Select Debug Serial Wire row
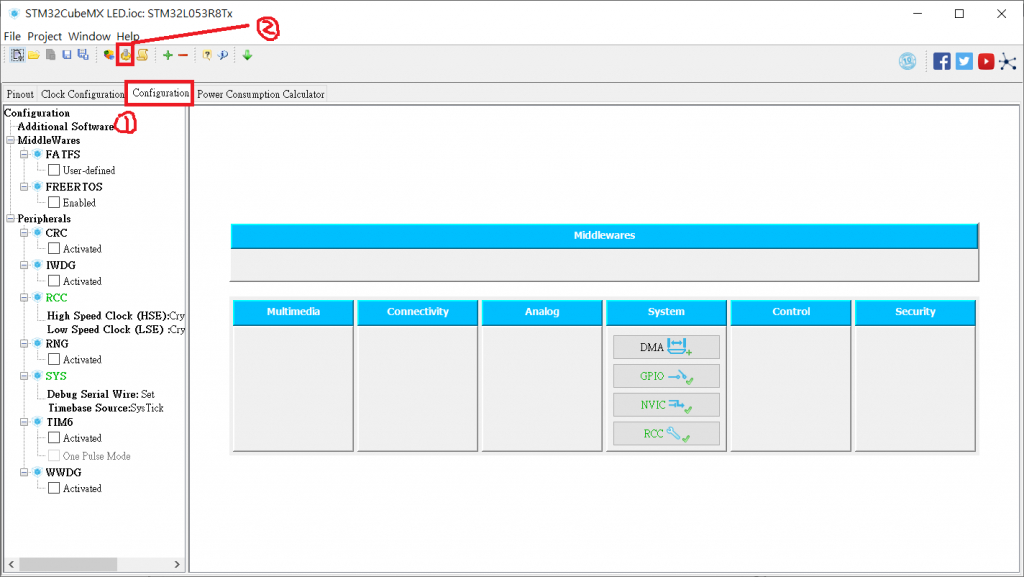This screenshot has width=1024, height=577. pyautogui.click(x=101, y=394)
